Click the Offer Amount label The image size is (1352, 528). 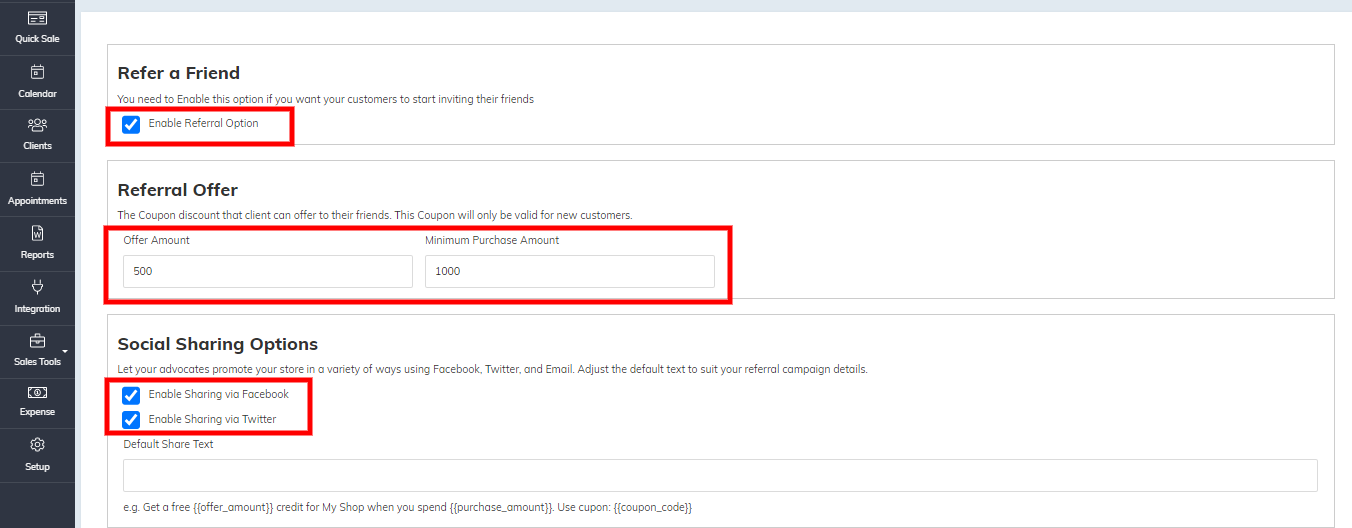pos(156,240)
